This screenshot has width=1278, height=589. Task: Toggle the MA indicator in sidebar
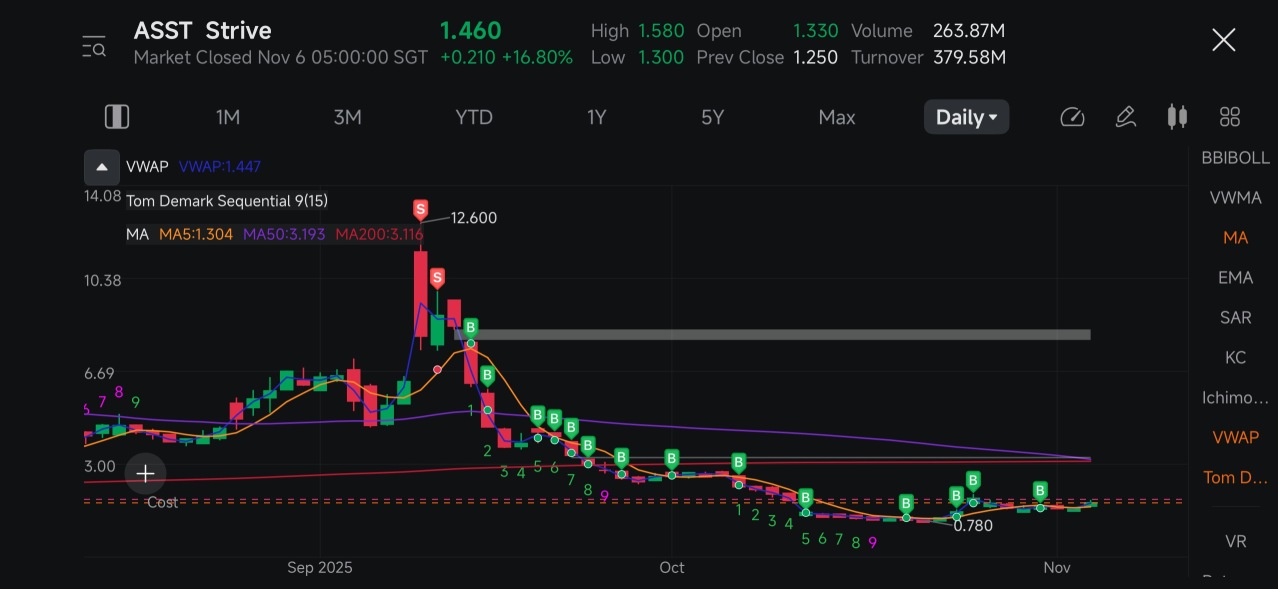(1235, 238)
